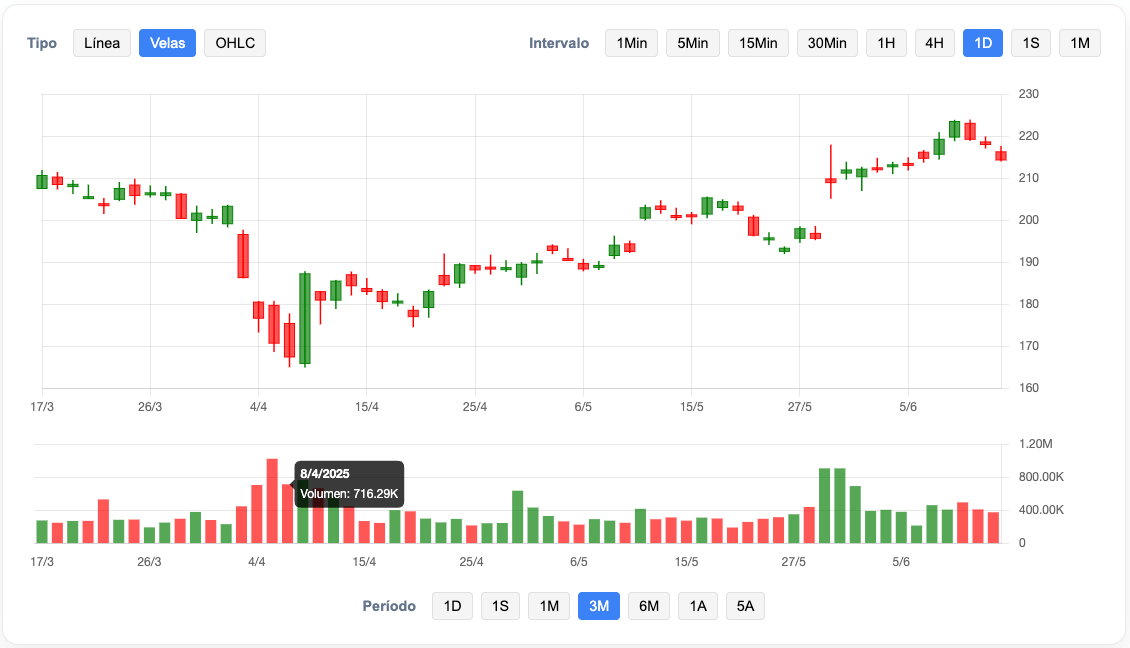Change período to 1S
The height and width of the screenshot is (648, 1130).
500,606
